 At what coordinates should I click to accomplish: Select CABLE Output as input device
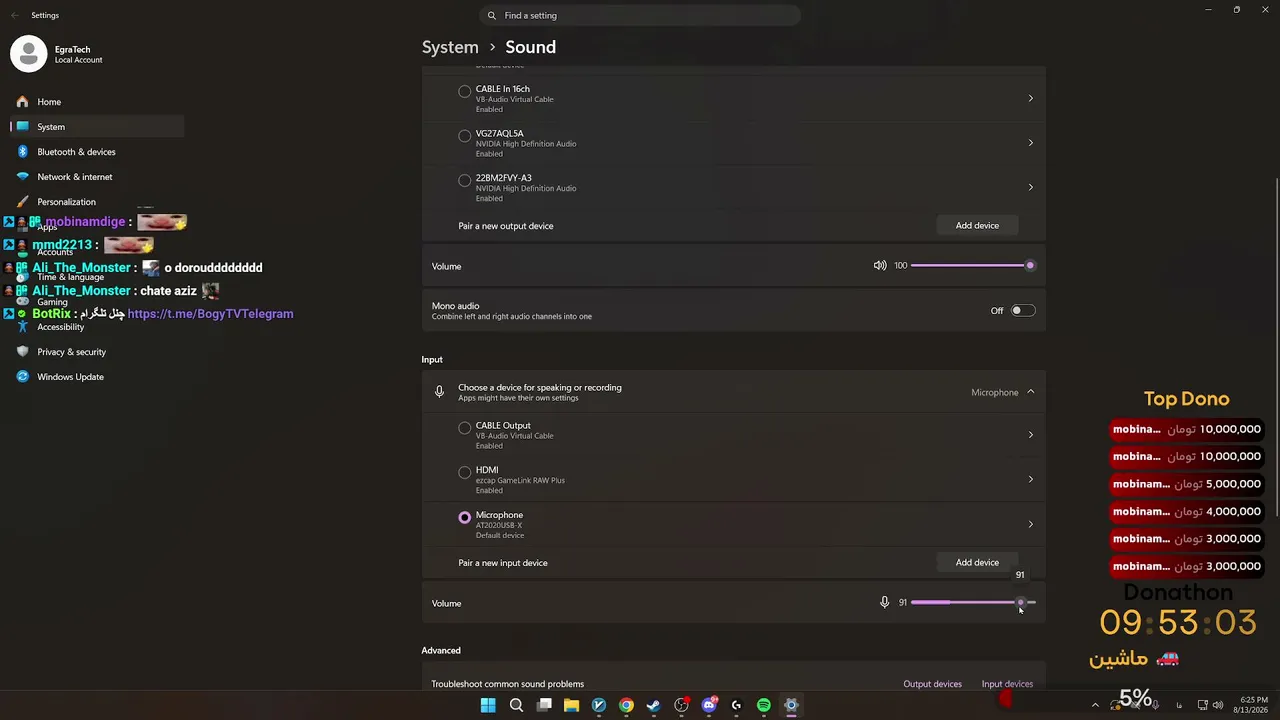pyautogui.click(x=465, y=428)
